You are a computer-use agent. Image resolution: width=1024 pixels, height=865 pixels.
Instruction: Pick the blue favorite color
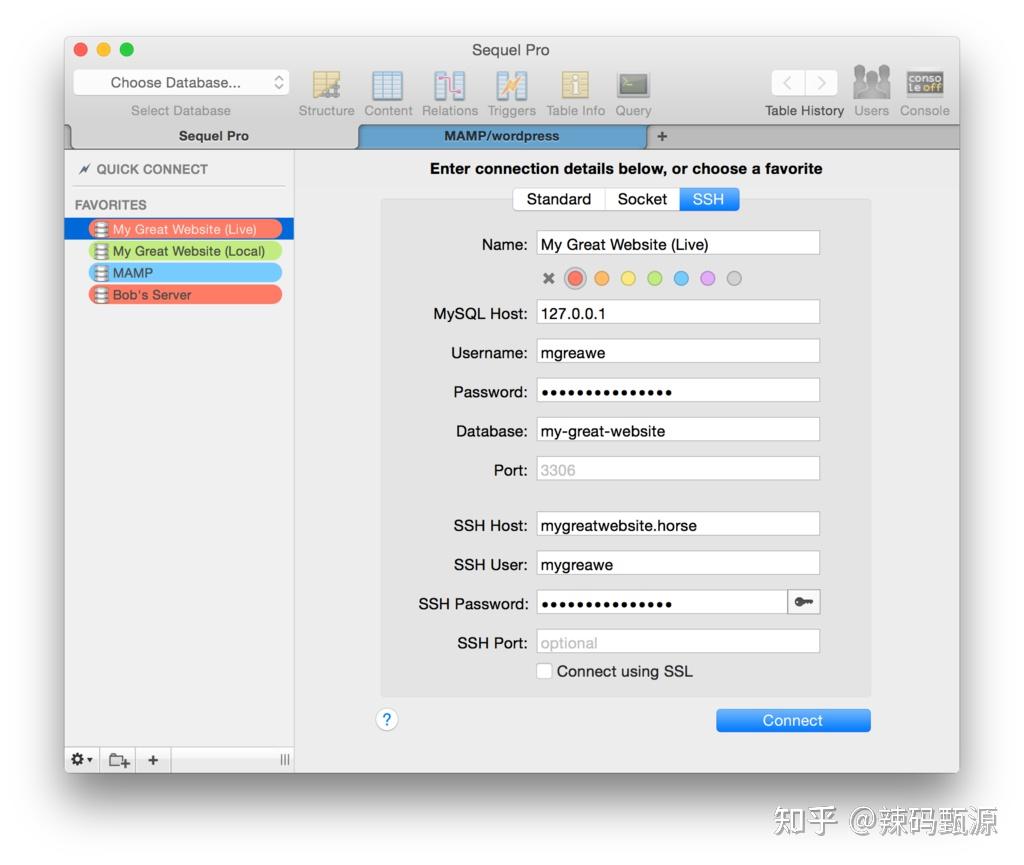681,278
